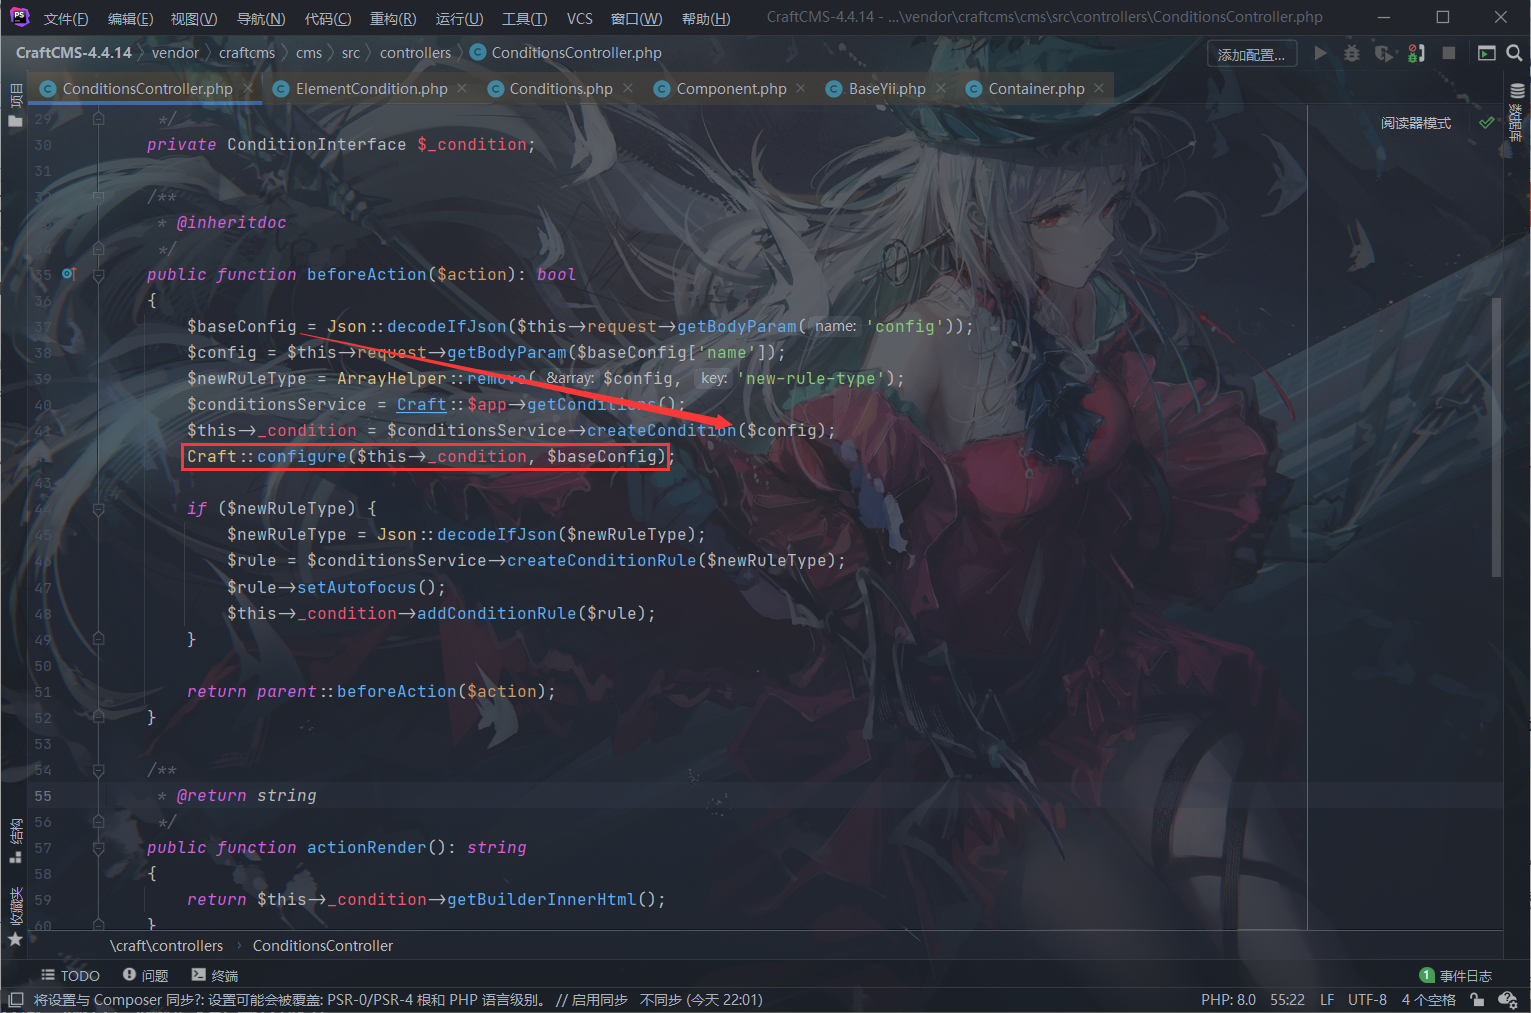This screenshot has height=1013, width=1531.
Task: Click \craft\controllers in bottom breadcrumb
Action: click(167, 945)
